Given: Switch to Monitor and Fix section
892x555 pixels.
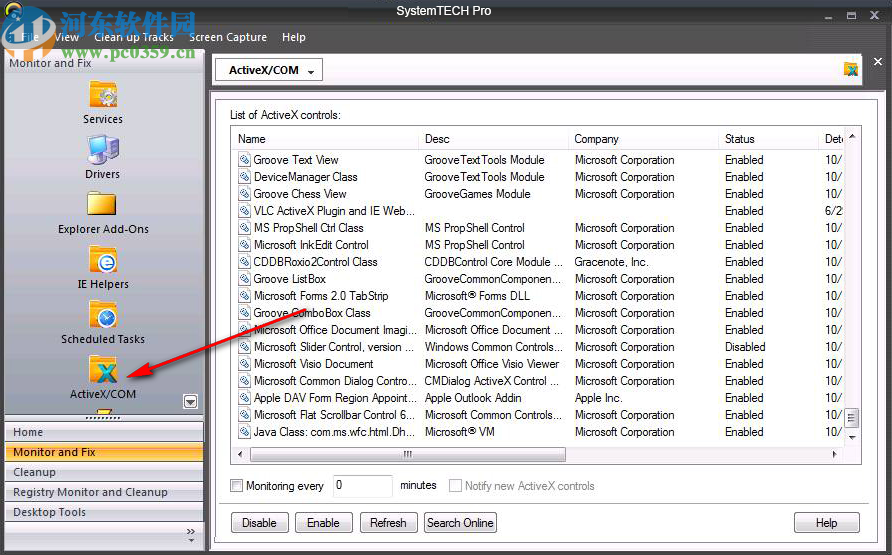Looking at the screenshot, I should tap(104, 452).
